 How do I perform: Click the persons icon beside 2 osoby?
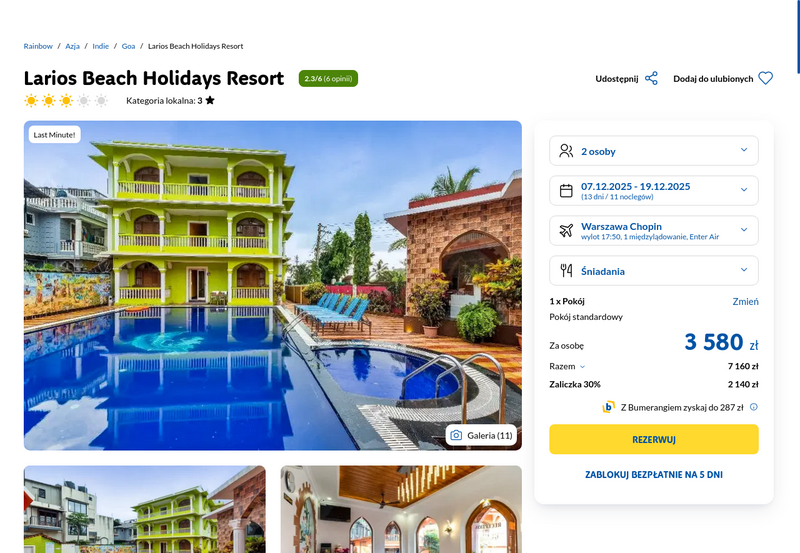(x=566, y=151)
